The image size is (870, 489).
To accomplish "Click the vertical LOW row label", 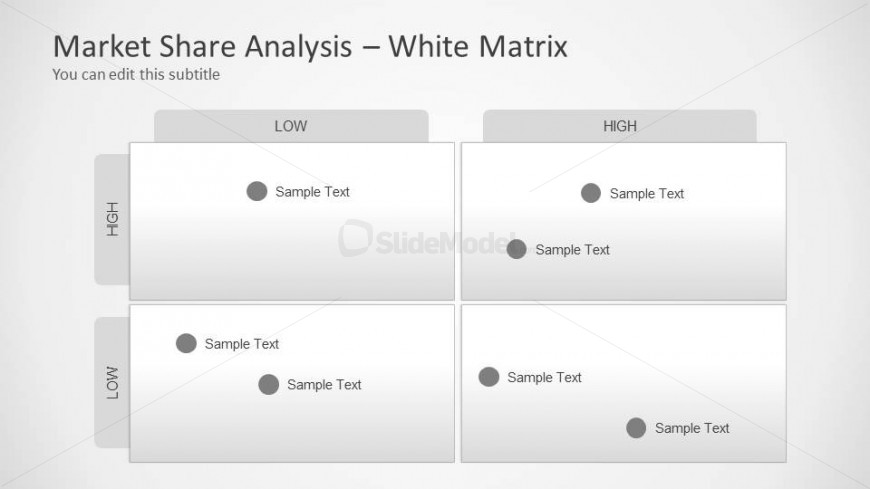I will point(112,382).
